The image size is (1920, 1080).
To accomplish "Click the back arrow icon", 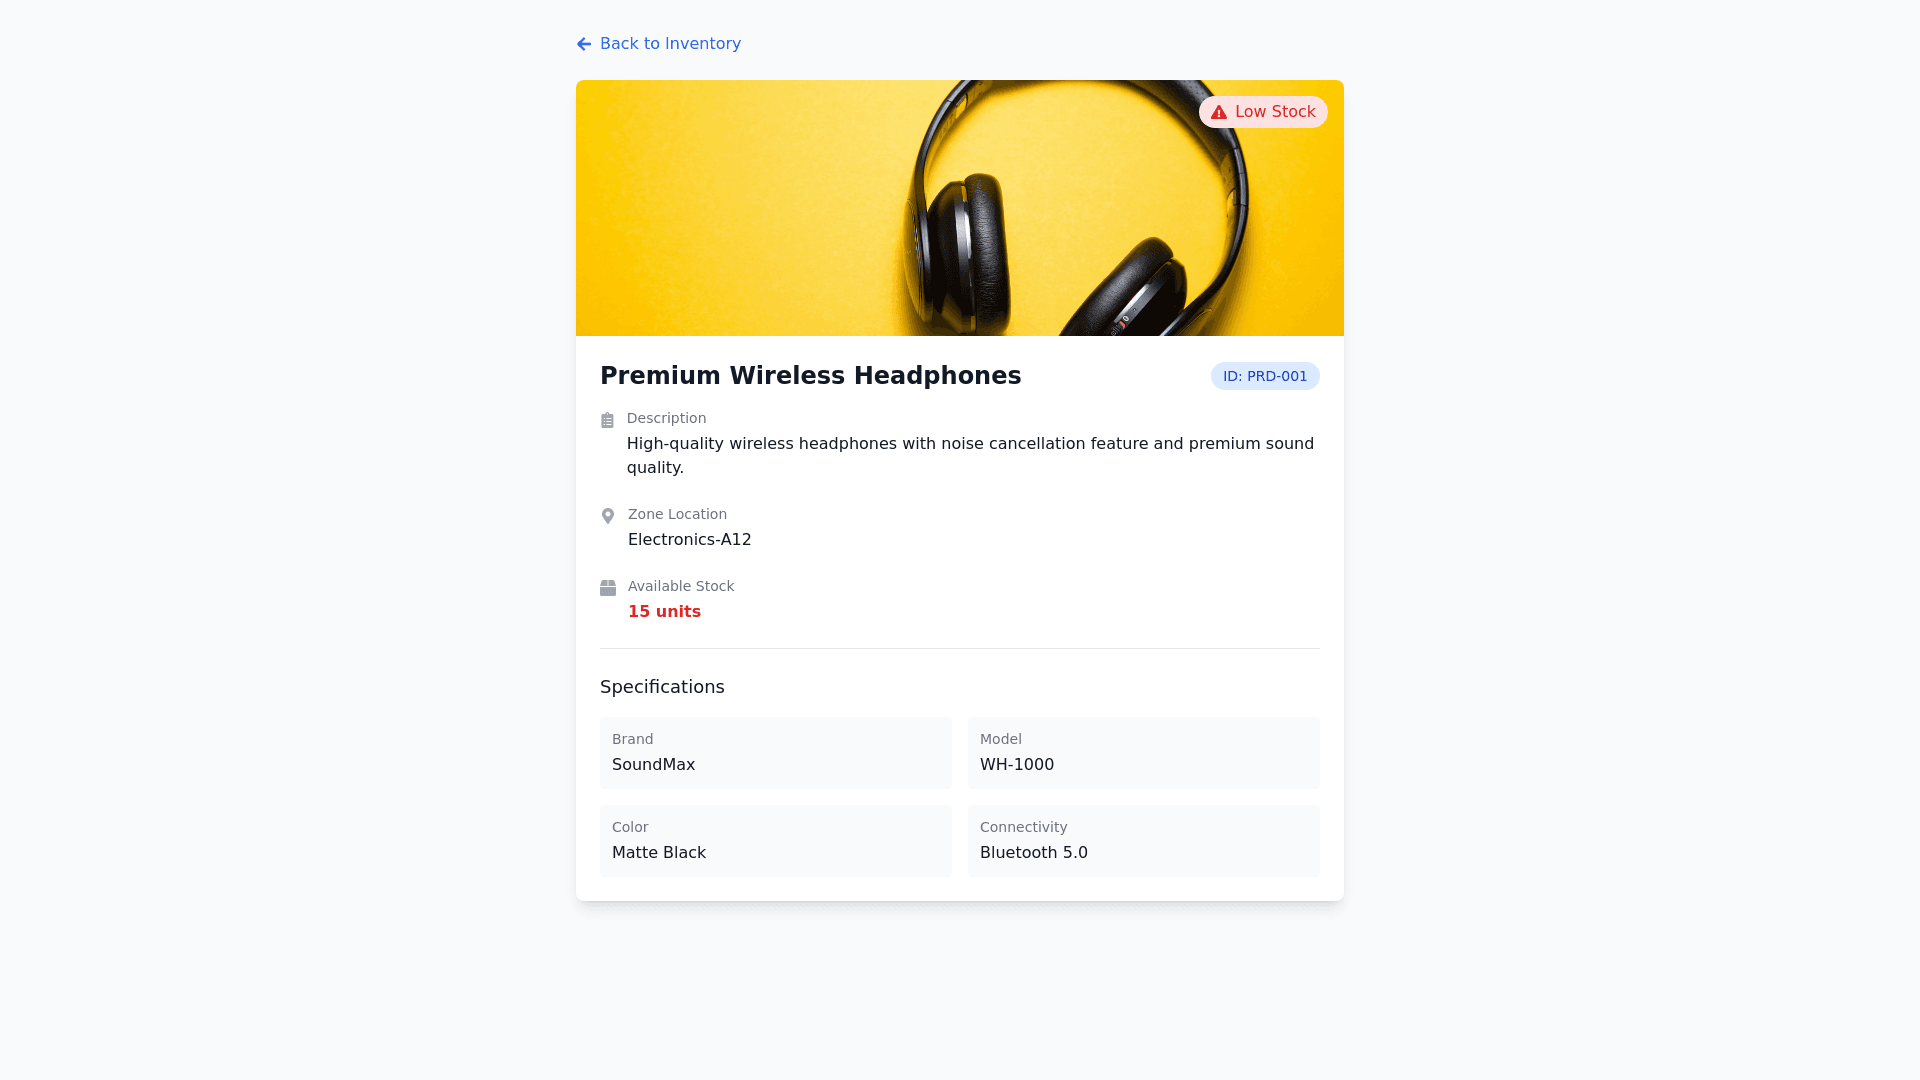I will pos(584,44).
